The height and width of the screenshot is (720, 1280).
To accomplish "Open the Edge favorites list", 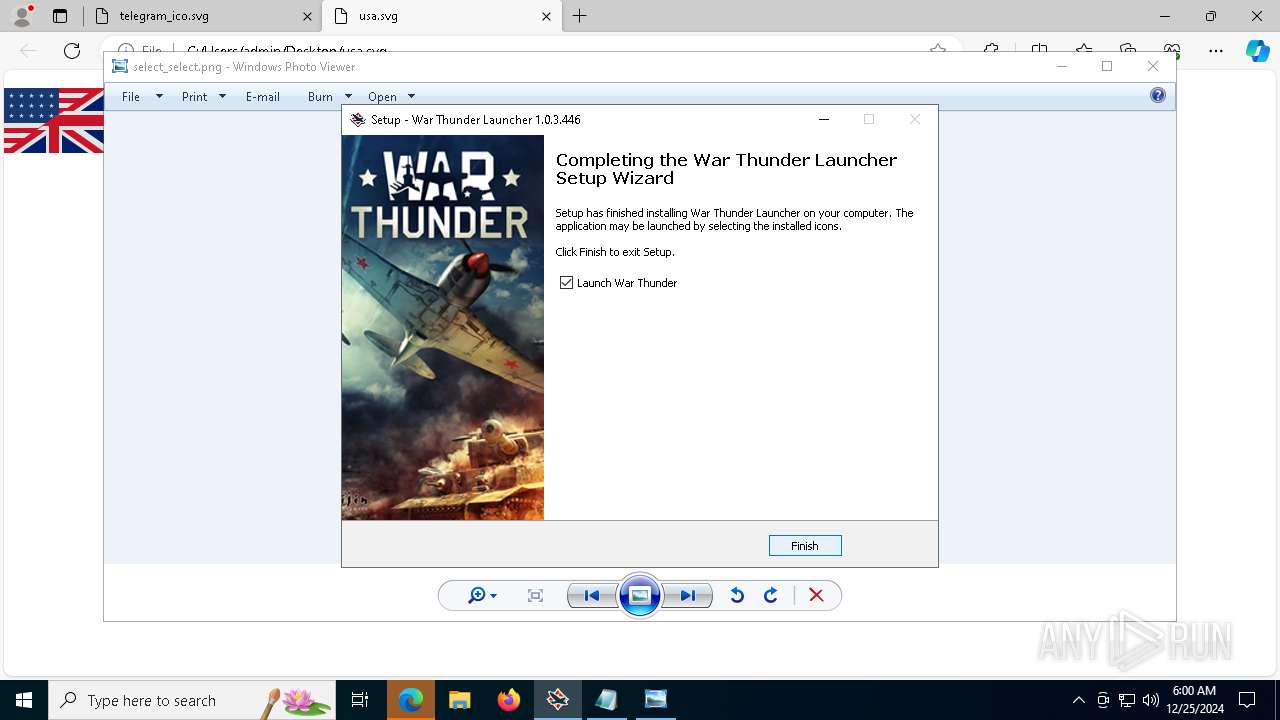I will (x=1084, y=49).
